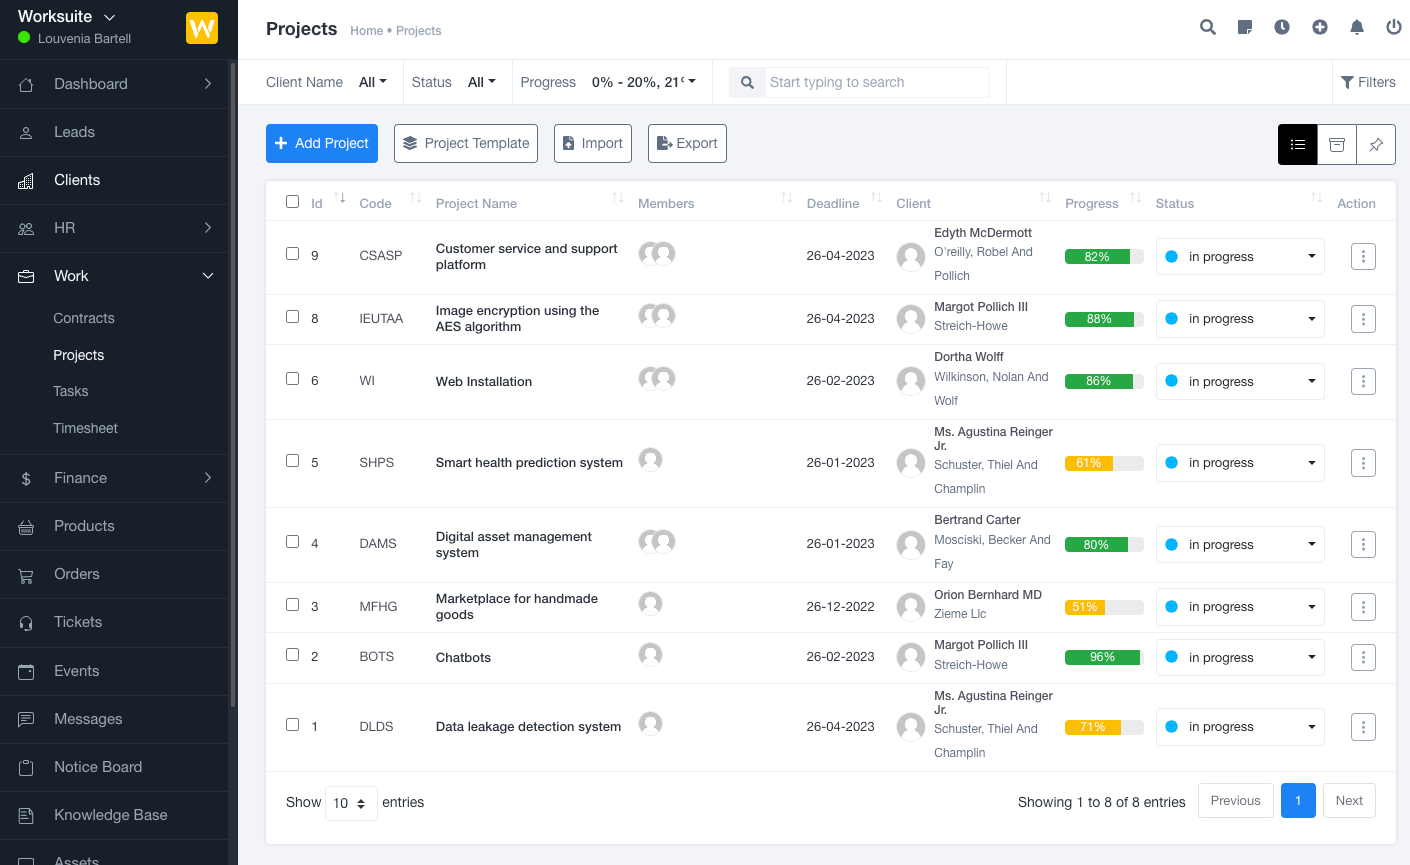
Task: Expand the Client Name filter dropdown
Action: pyautogui.click(x=372, y=82)
